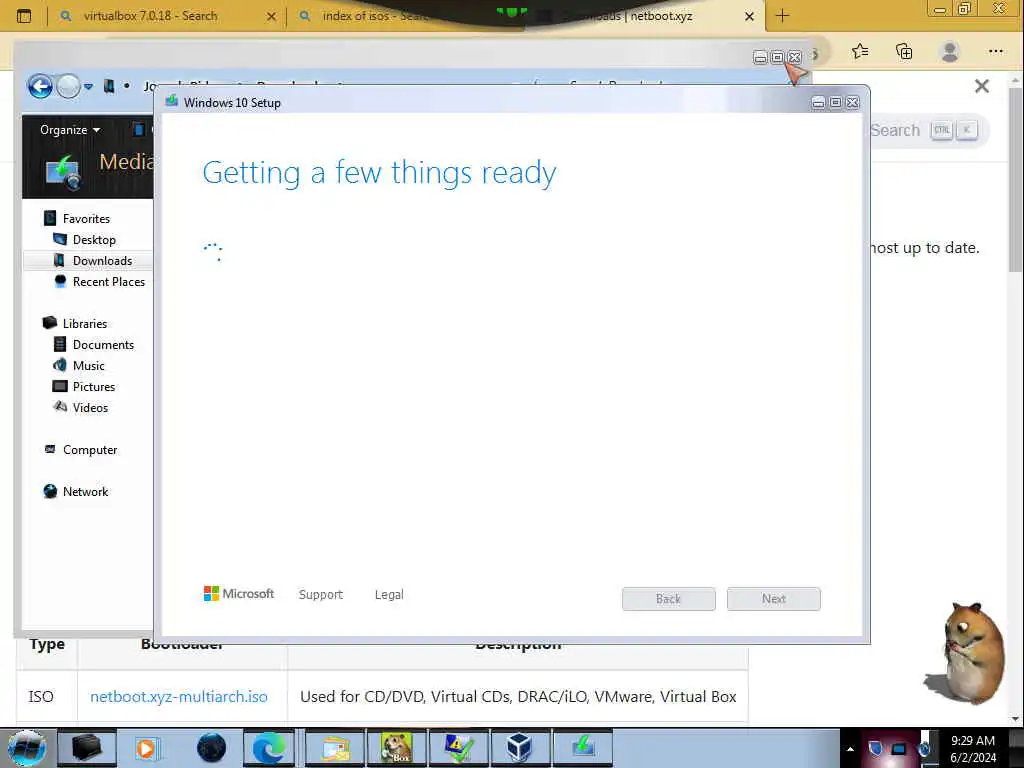Open Edge Settings and more menu
Image resolution: width=1024 pixels, height=768 pixels.
995,51
